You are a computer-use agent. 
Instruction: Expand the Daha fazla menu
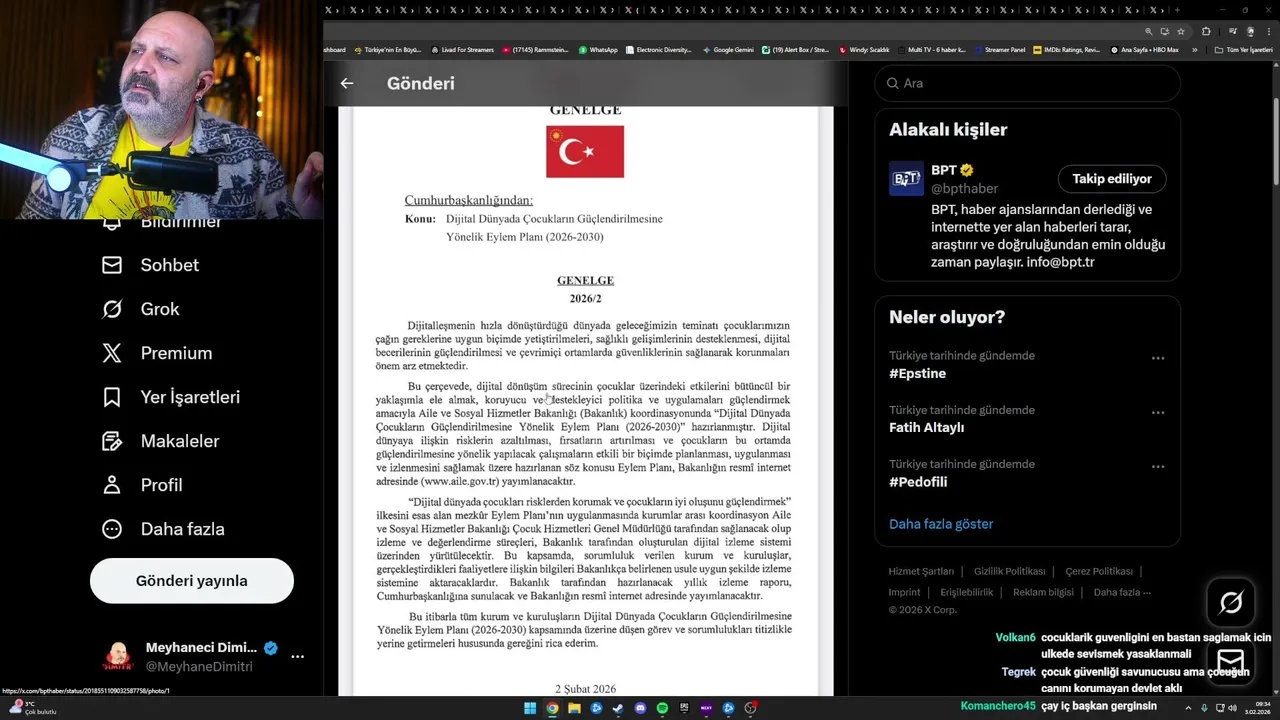click(x=163, y=529)
